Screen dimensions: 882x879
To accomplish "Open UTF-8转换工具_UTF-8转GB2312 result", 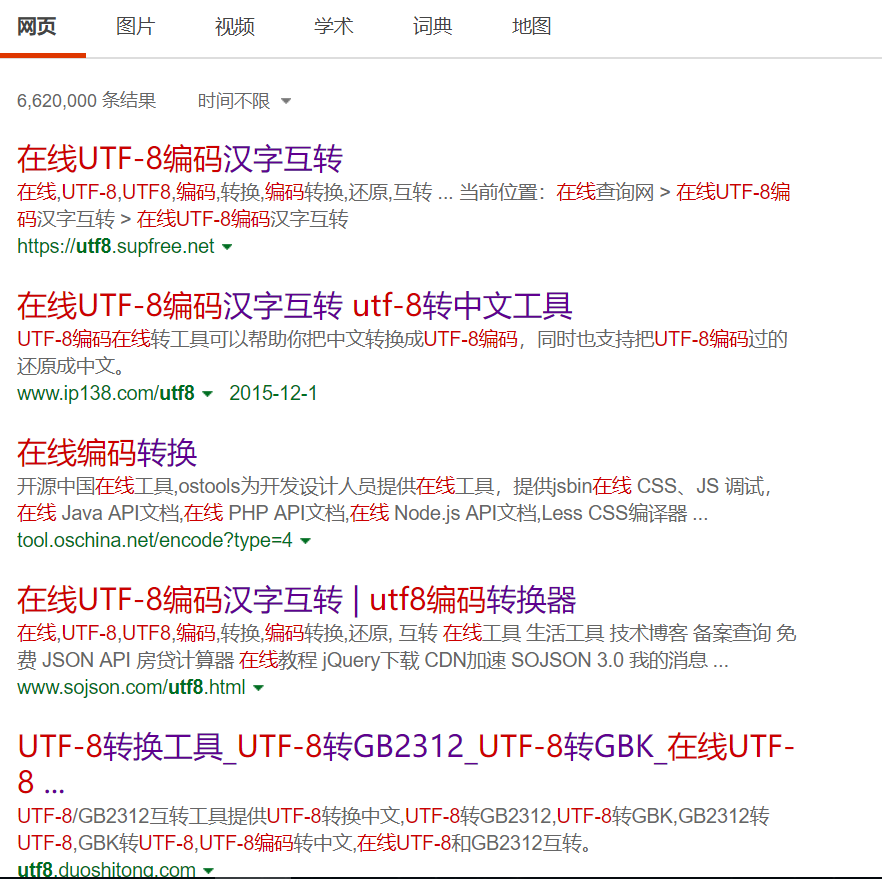I will pos(405,747).
